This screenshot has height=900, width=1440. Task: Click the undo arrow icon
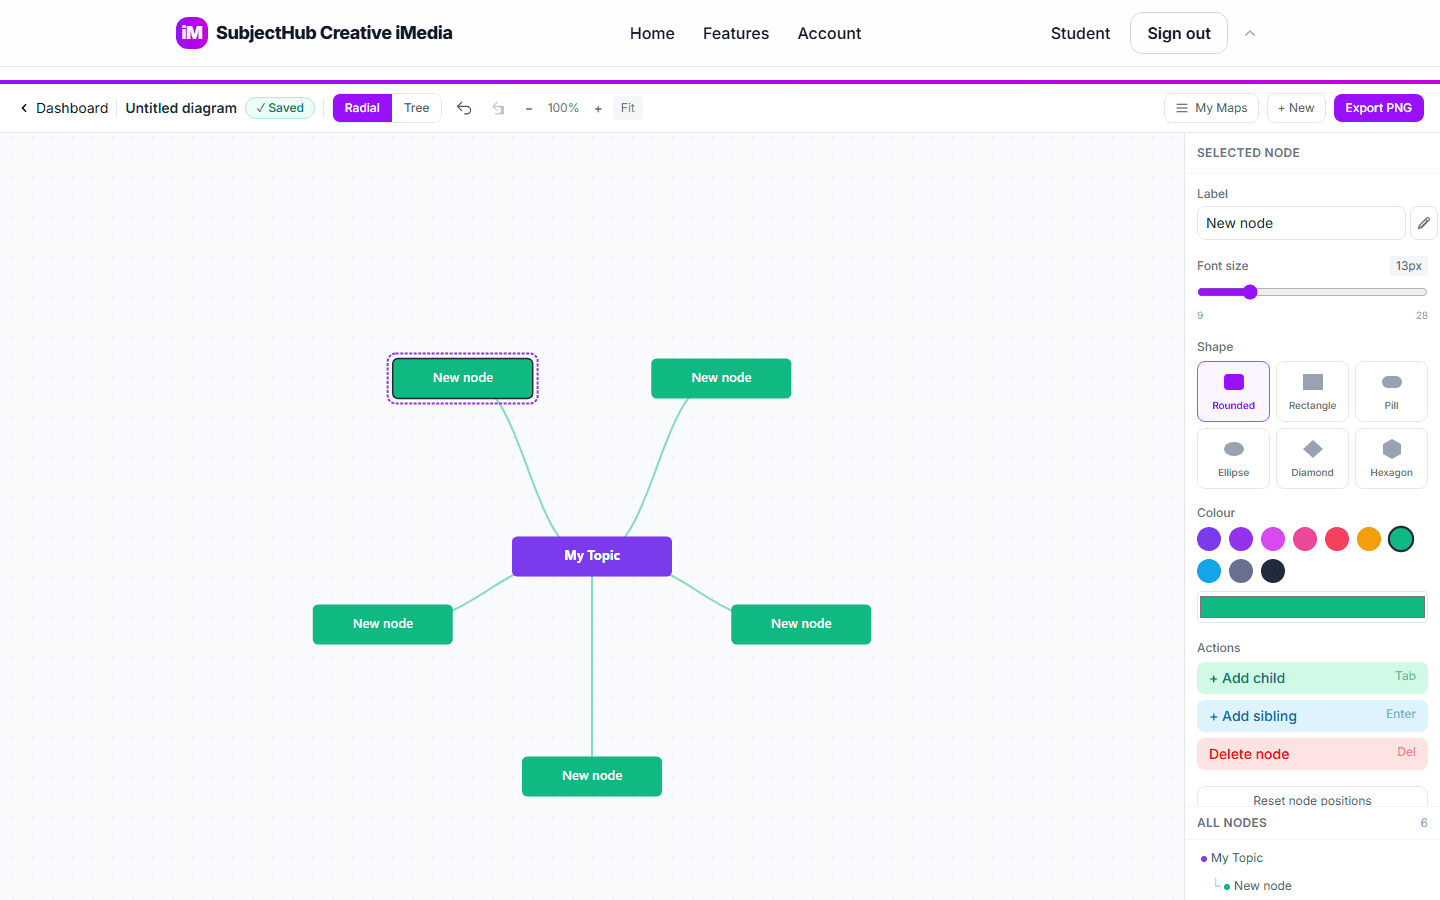pos(464,108)
